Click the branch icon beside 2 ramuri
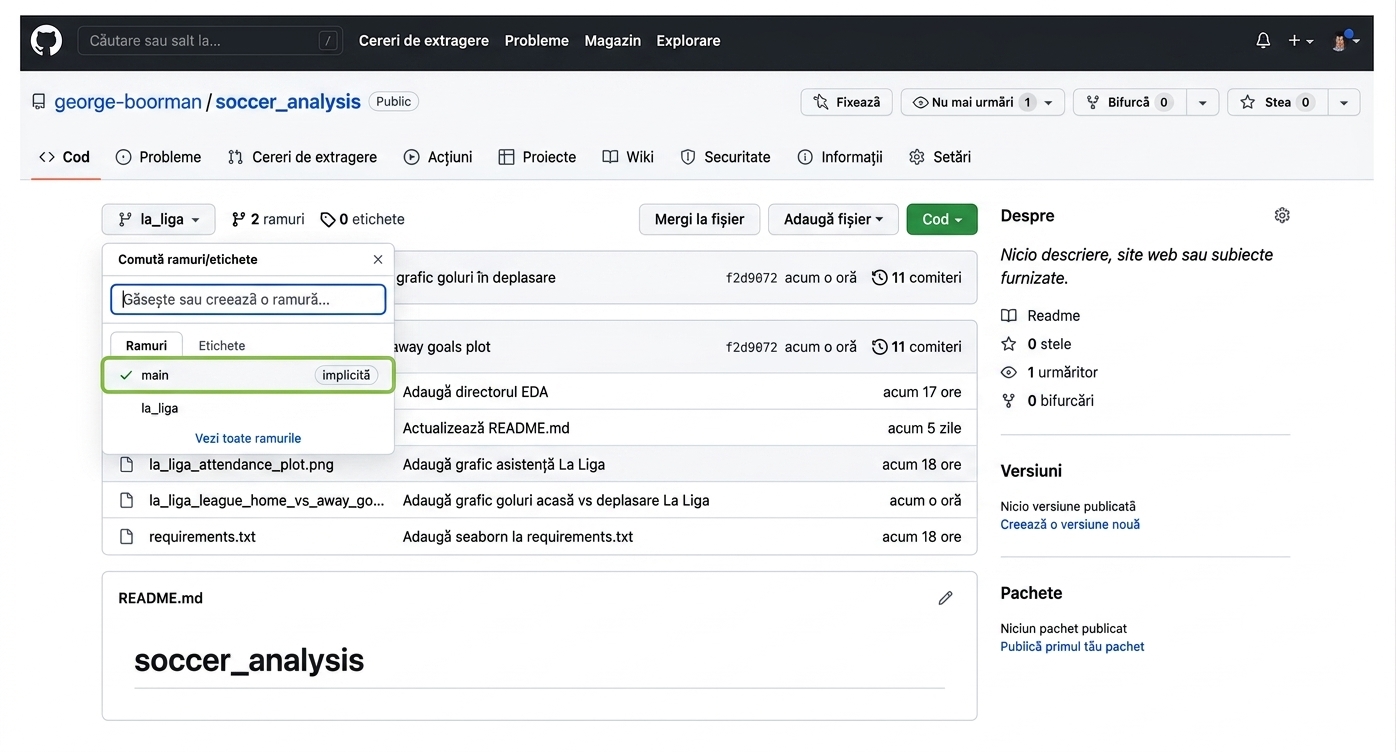Image resolution: width=1396 pixels, height=752 pixels. pos(239,219)
